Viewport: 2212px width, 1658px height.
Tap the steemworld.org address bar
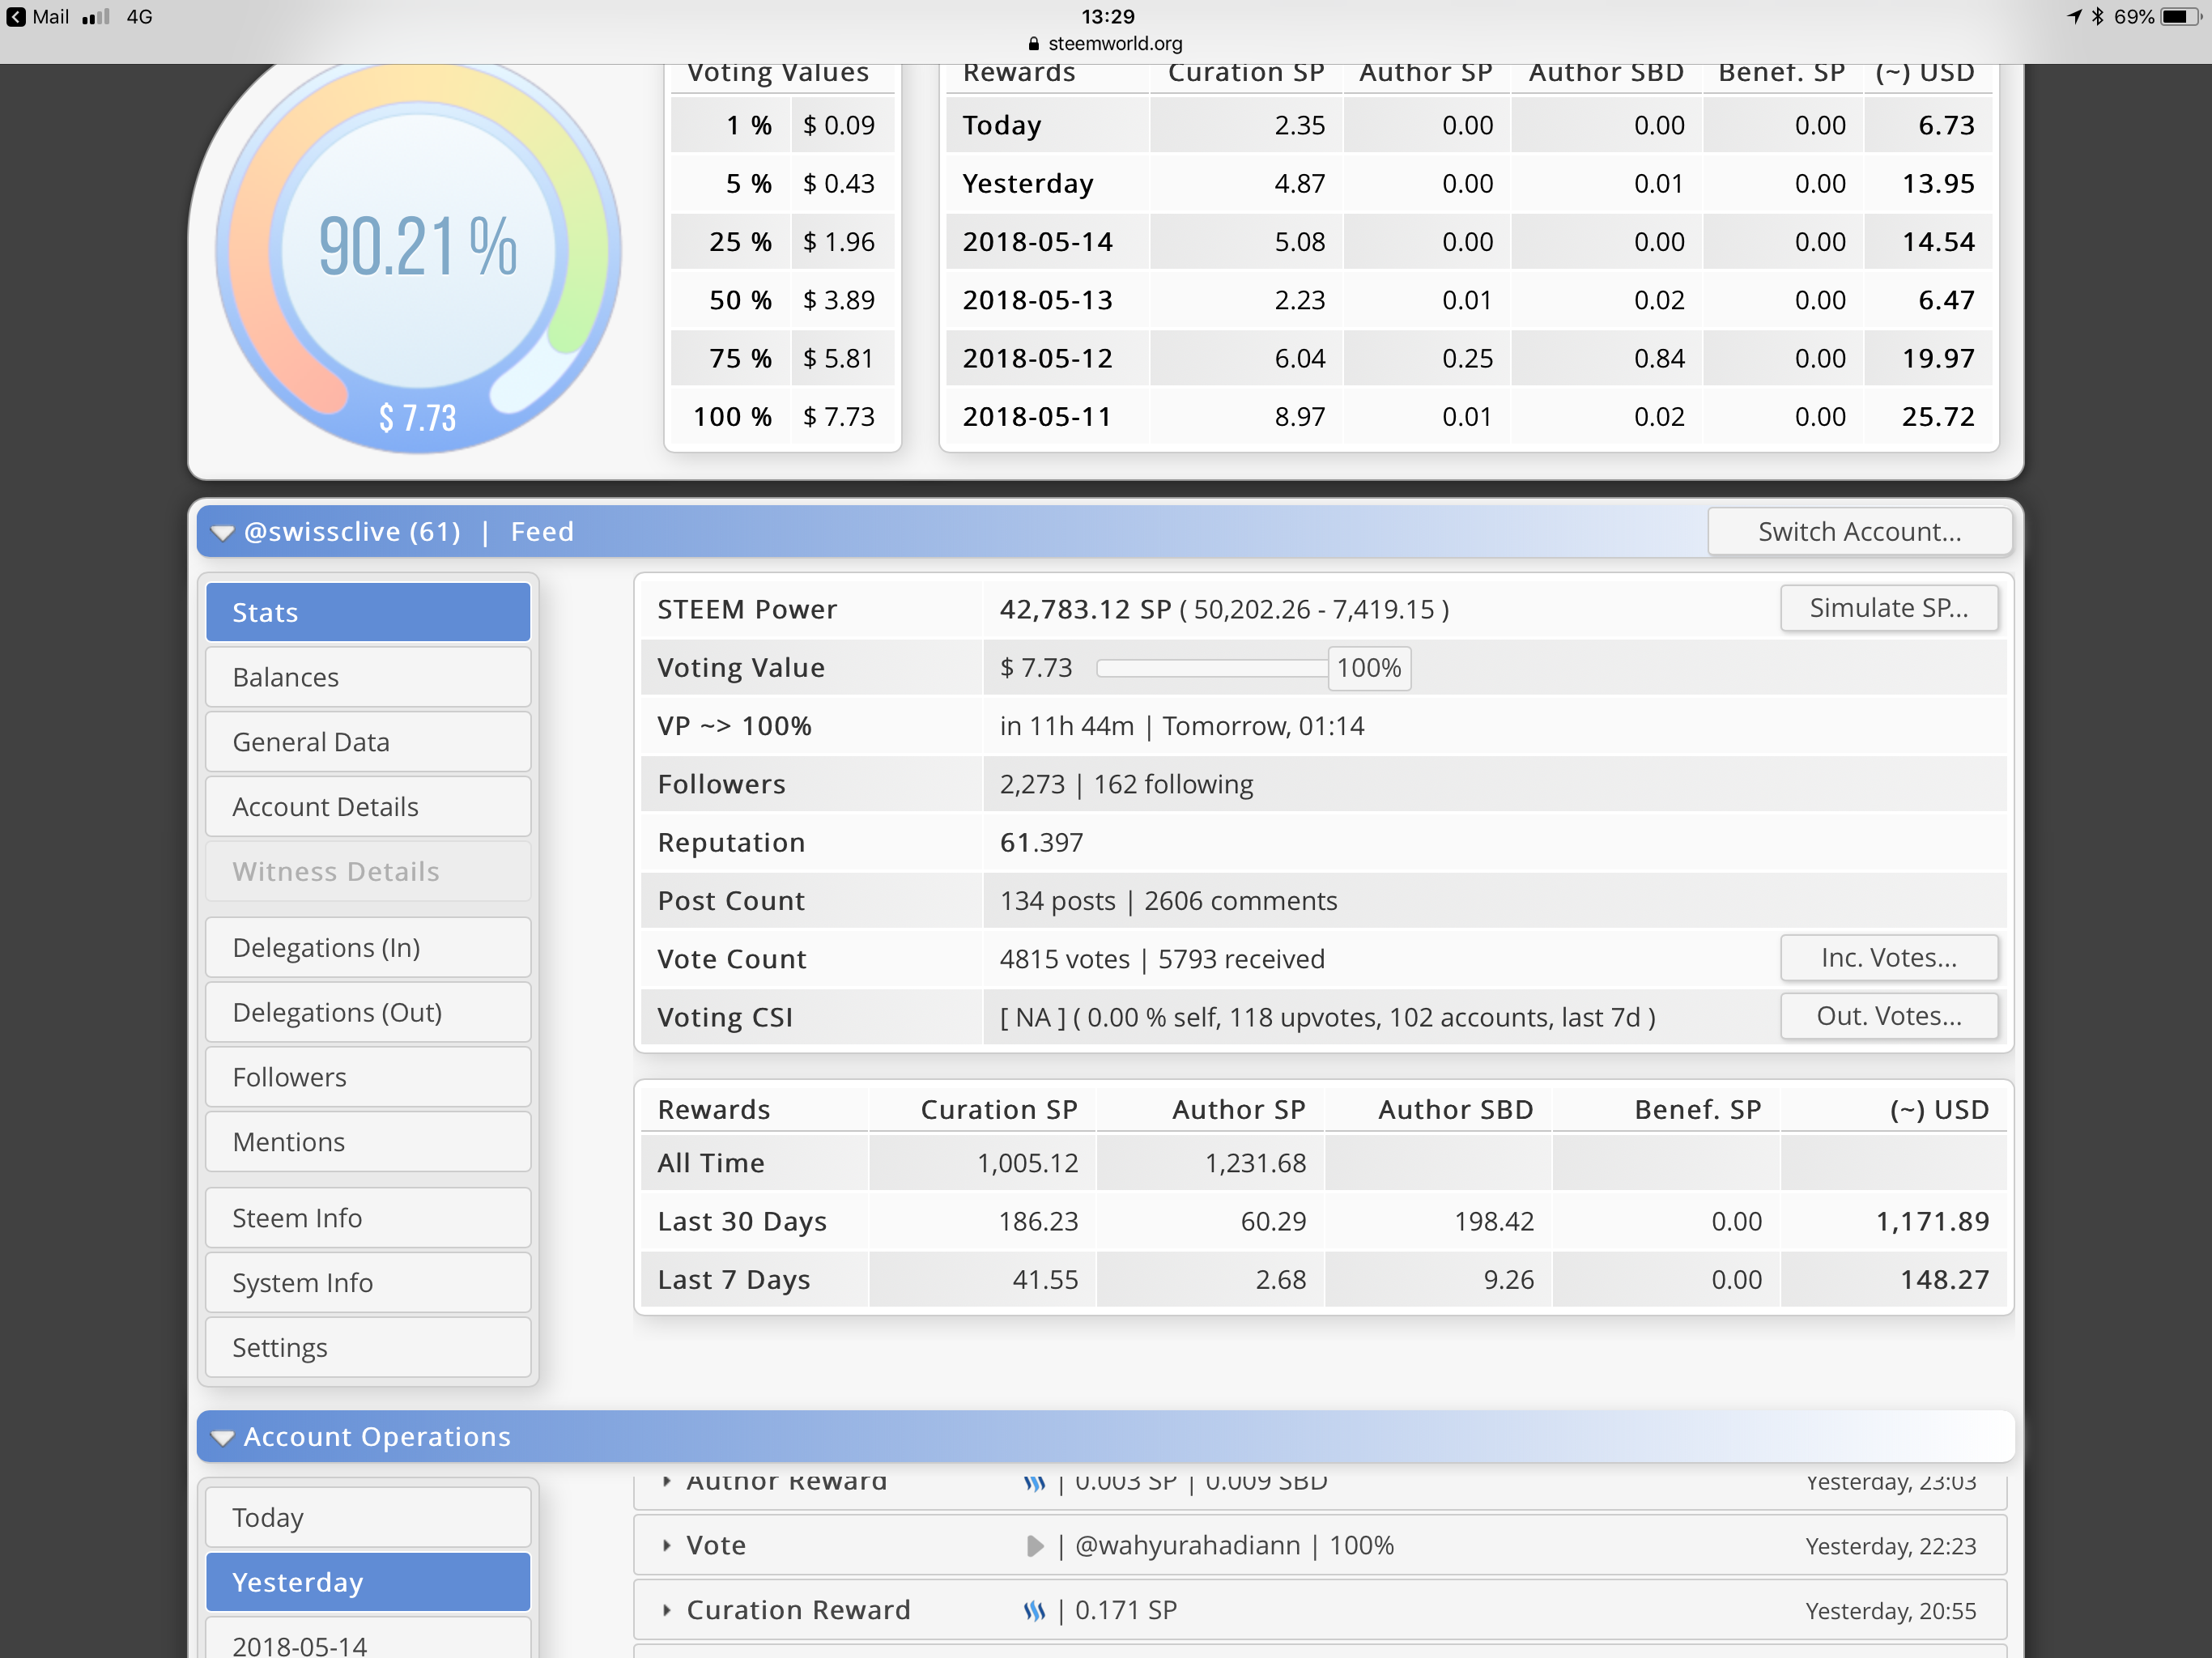1105,43
